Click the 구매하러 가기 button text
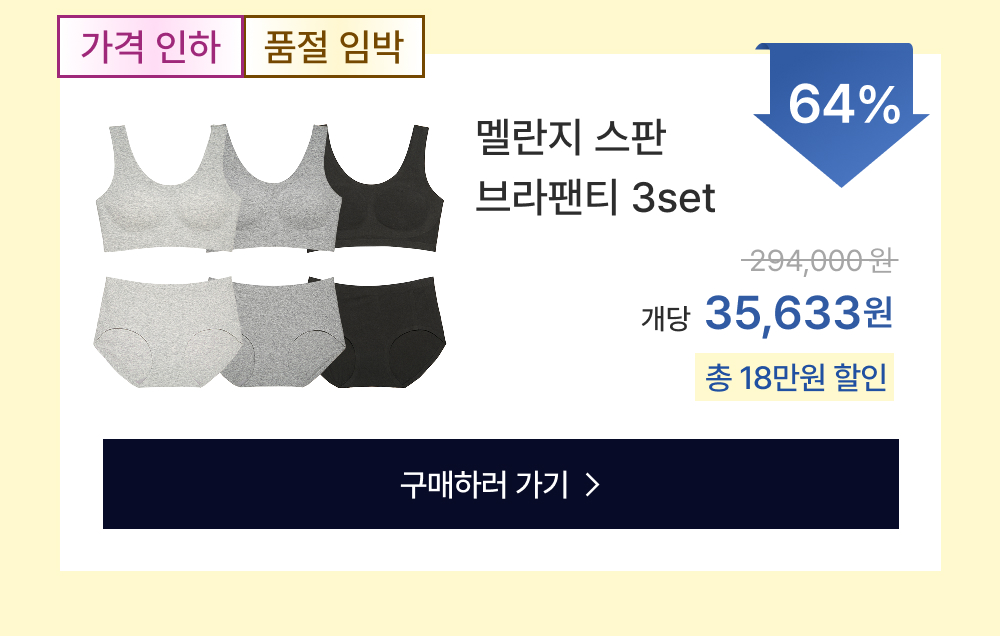 point(484,485)
